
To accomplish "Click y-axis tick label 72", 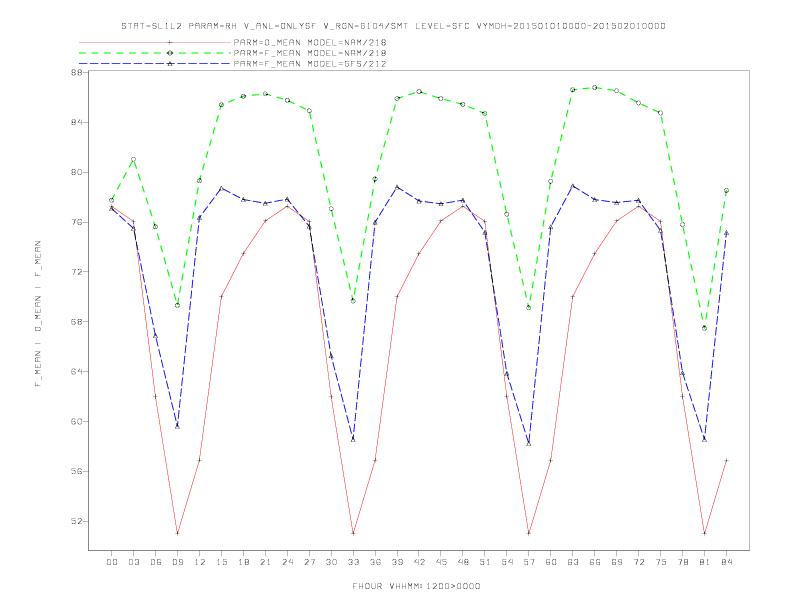I will click(77, 272).
